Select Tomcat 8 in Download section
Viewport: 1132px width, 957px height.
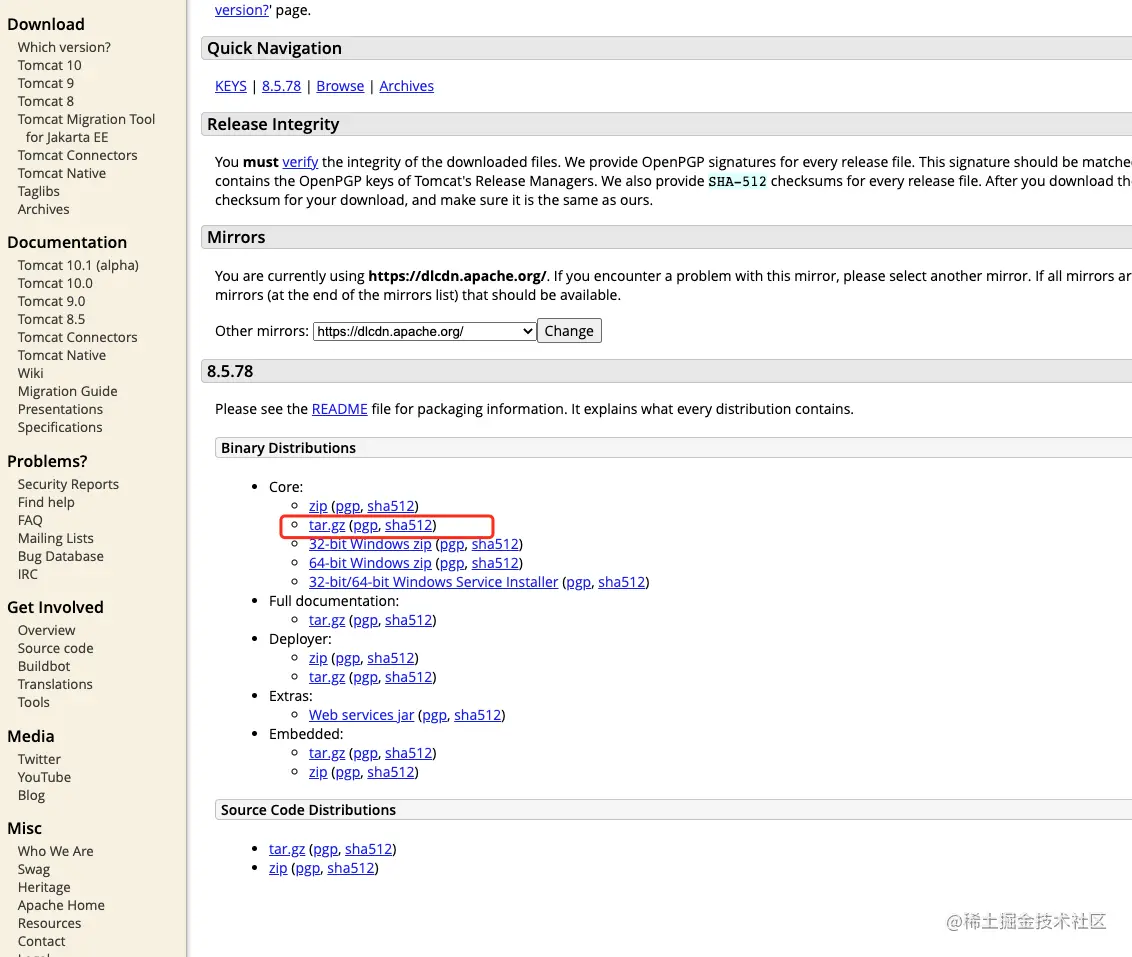click(45, 101)
